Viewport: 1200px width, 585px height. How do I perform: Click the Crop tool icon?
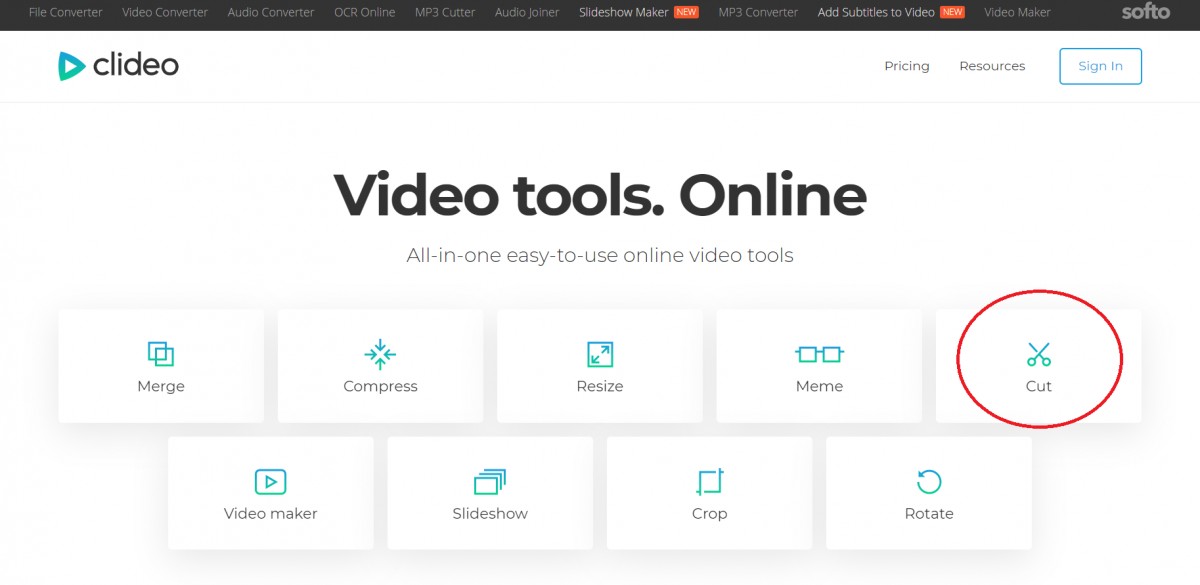click(x=709, y=482)
